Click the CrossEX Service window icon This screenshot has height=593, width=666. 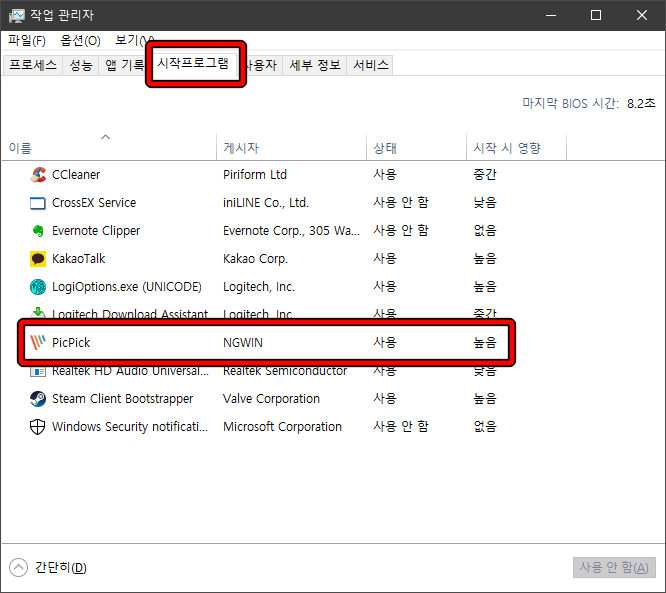point(38,203)
